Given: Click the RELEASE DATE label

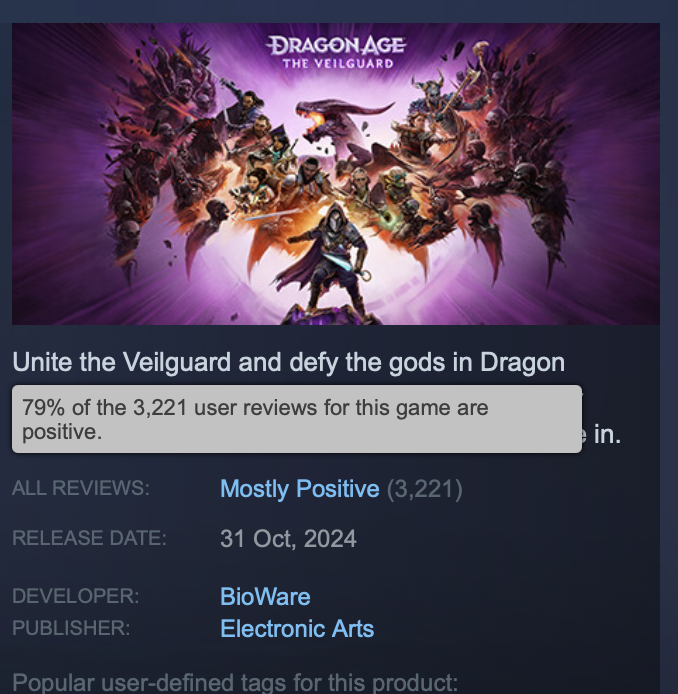Looking at the screenshot, I should 89,538.
